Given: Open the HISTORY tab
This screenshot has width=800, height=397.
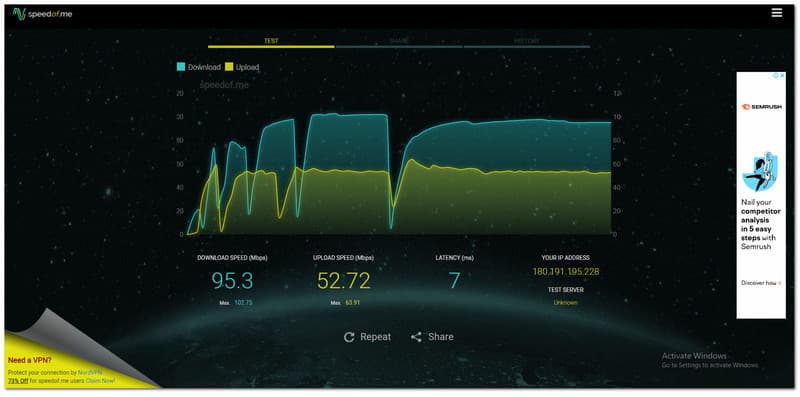Looking at the screenshot, I should coord(527,41).
